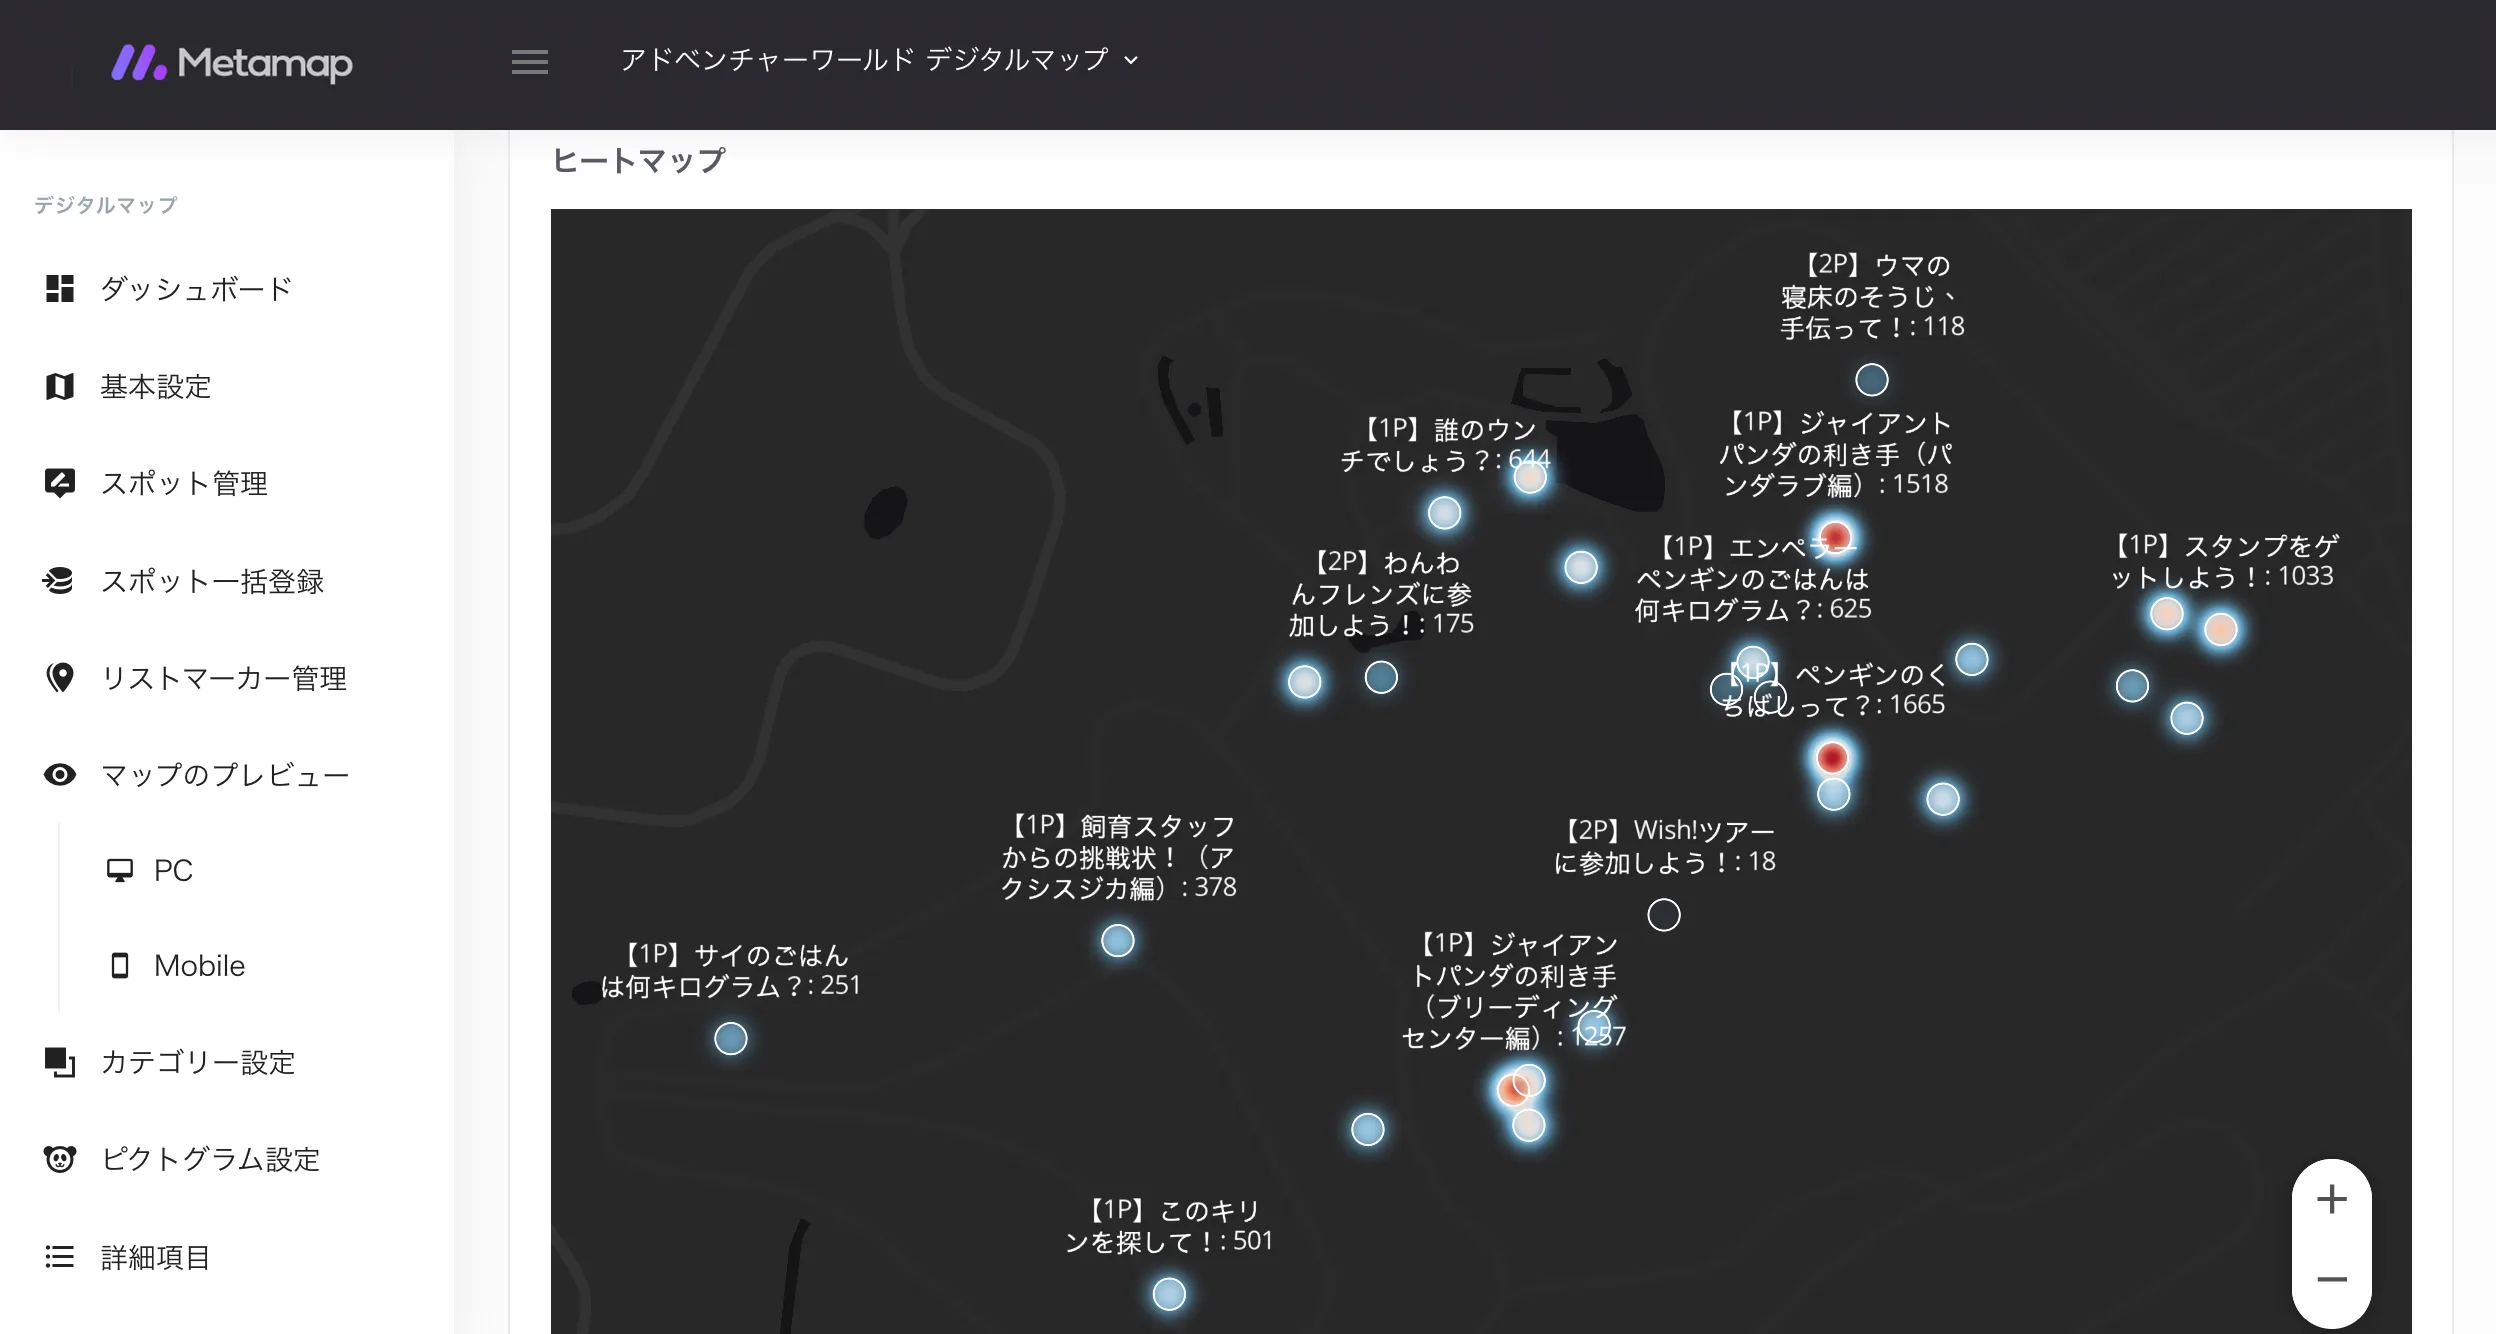Click the マップのプレビュー eye icon
The height and width of the screenshot is (1334, 2496).
point(60,775)
